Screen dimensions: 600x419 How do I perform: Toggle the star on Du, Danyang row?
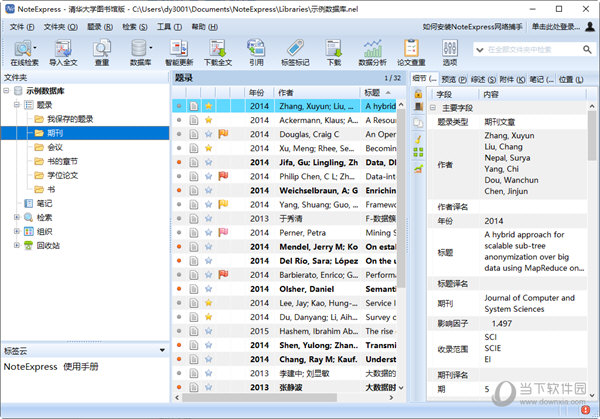(x=208, y=317)
